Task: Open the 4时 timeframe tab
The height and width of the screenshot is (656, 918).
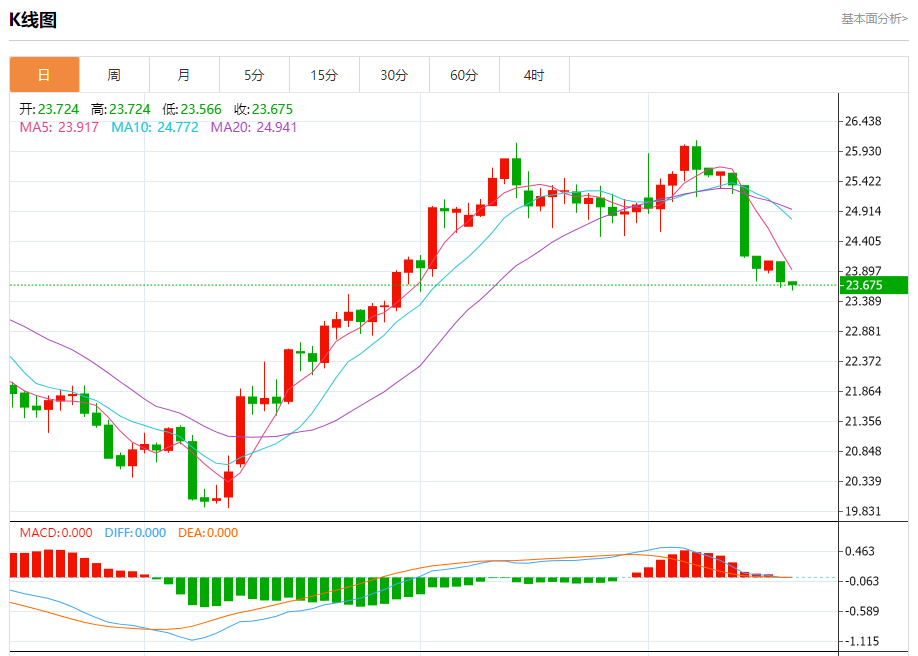Action: point(534,75)
